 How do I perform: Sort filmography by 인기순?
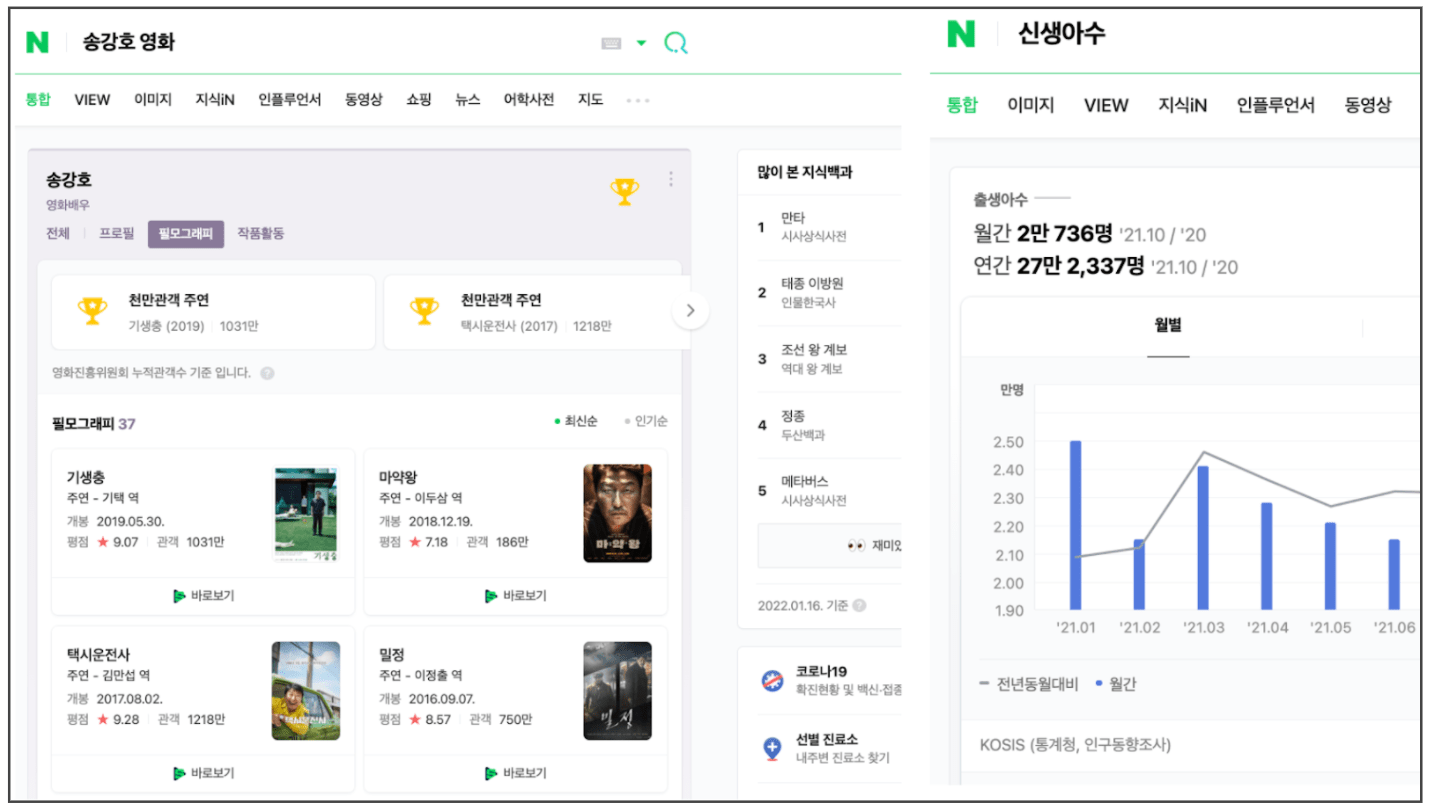(646, 422)
